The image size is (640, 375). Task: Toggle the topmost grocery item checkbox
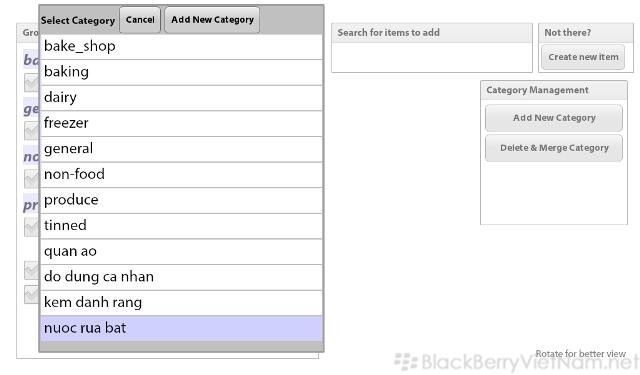tap(32, 83)
